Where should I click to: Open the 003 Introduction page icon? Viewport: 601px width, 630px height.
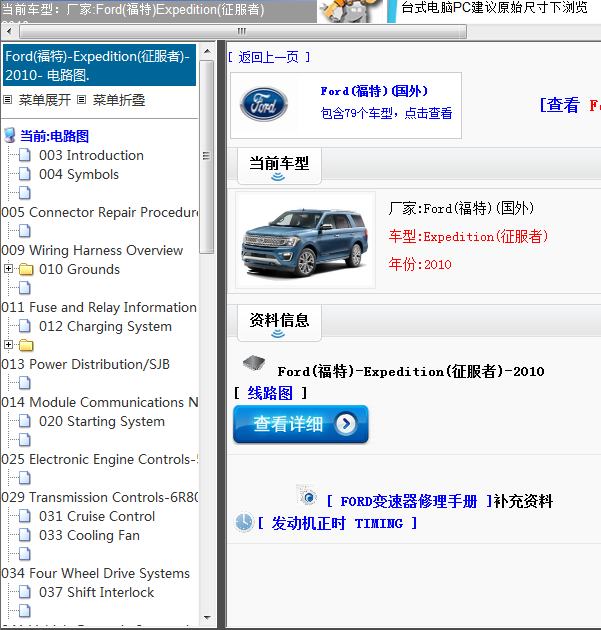pos(25,155)
